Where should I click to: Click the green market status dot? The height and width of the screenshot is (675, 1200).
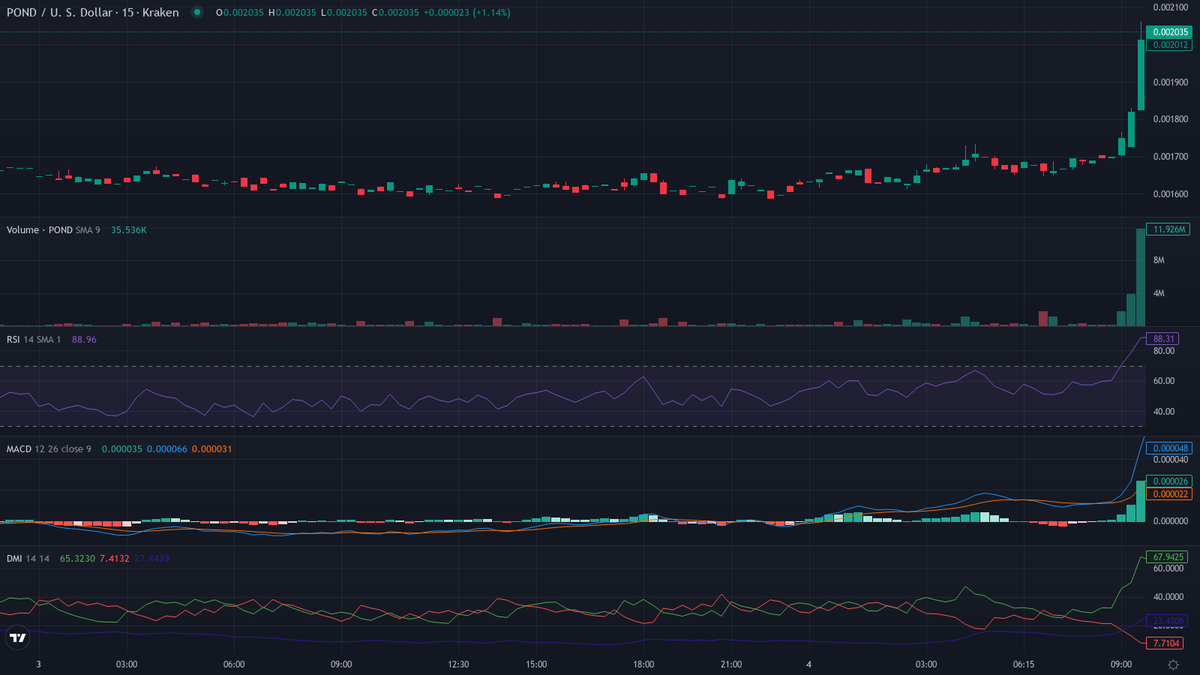pos(197,12)
